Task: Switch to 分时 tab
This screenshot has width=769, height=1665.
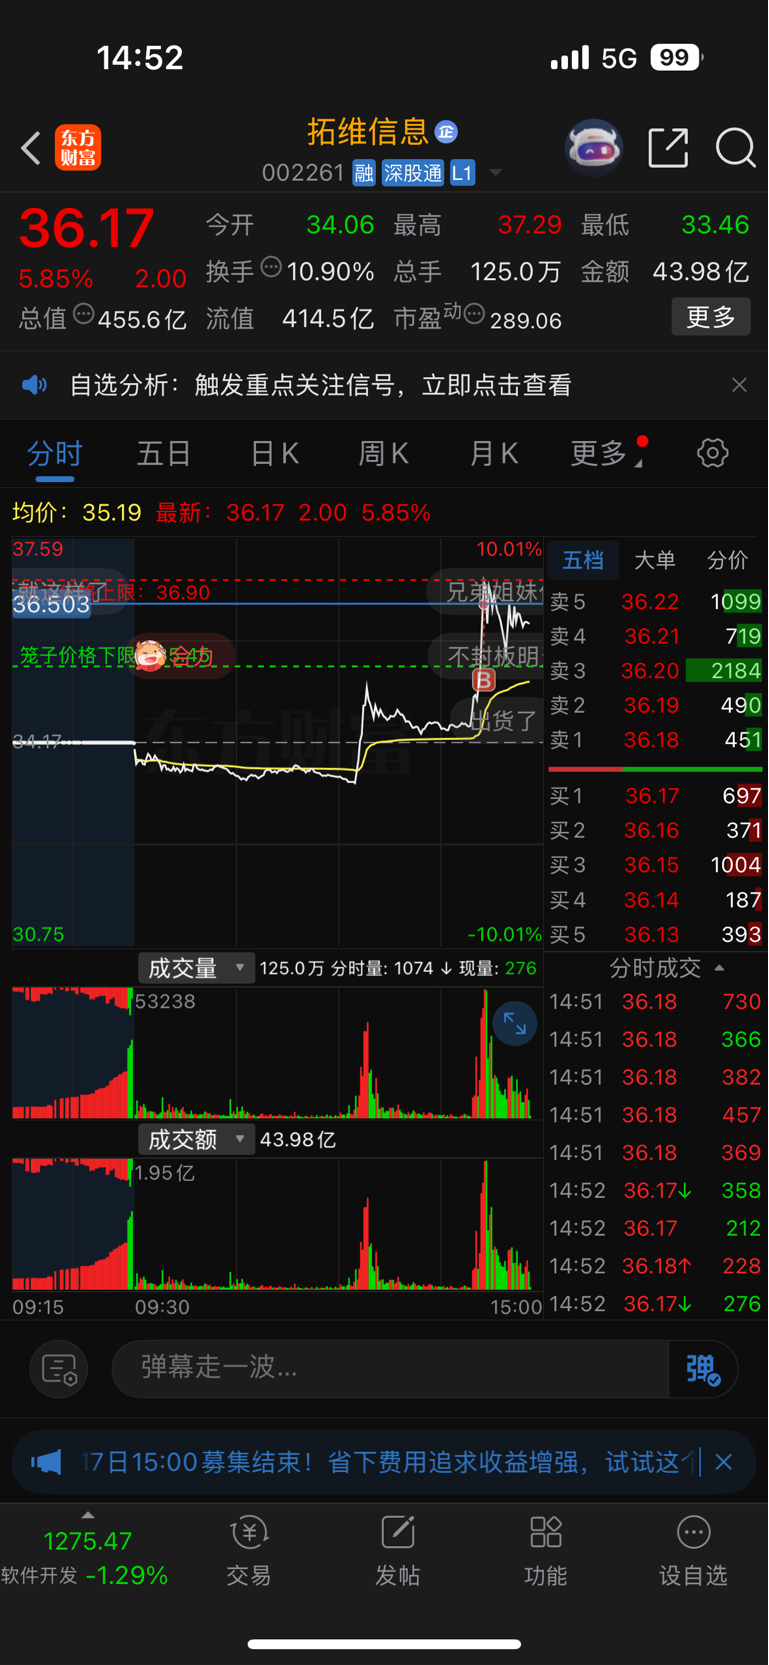Action: (x=55, y=454)
